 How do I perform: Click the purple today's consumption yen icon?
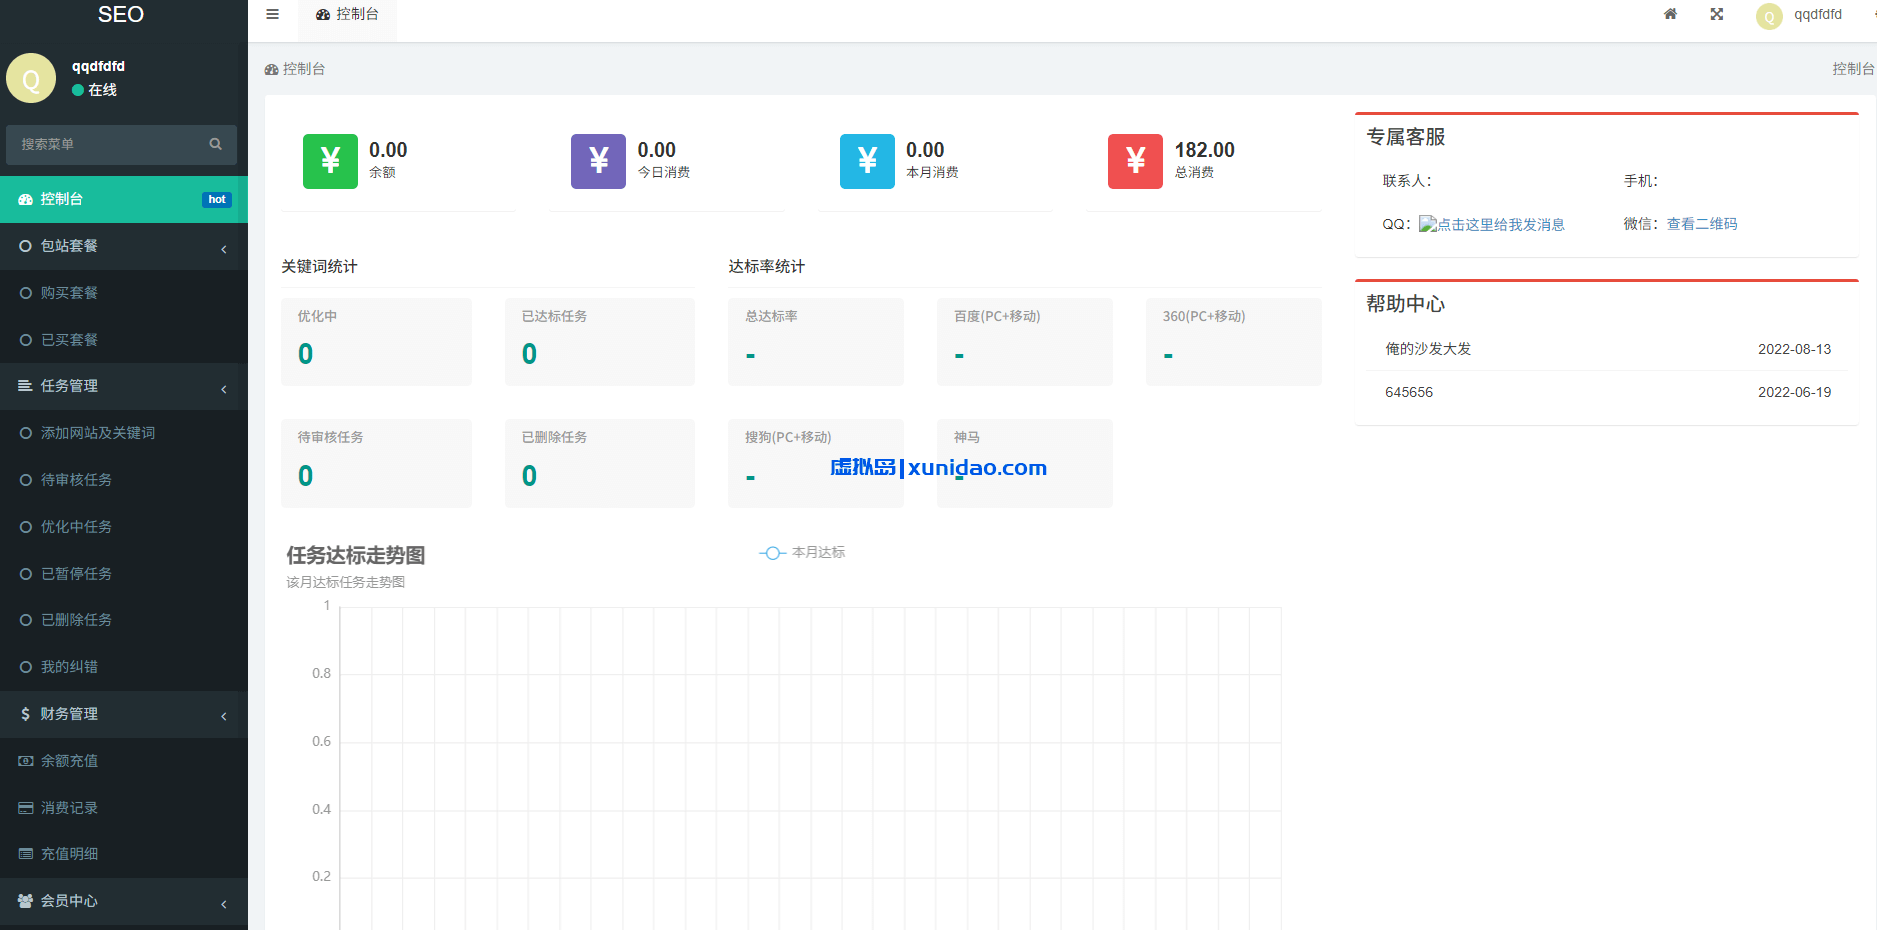pos(598,161)
